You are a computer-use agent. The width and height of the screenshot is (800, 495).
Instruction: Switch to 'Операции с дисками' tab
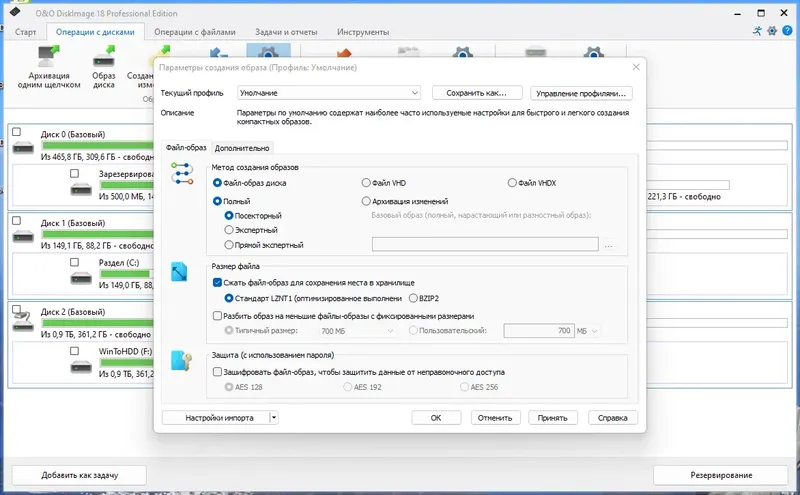(x=95, y=32)
